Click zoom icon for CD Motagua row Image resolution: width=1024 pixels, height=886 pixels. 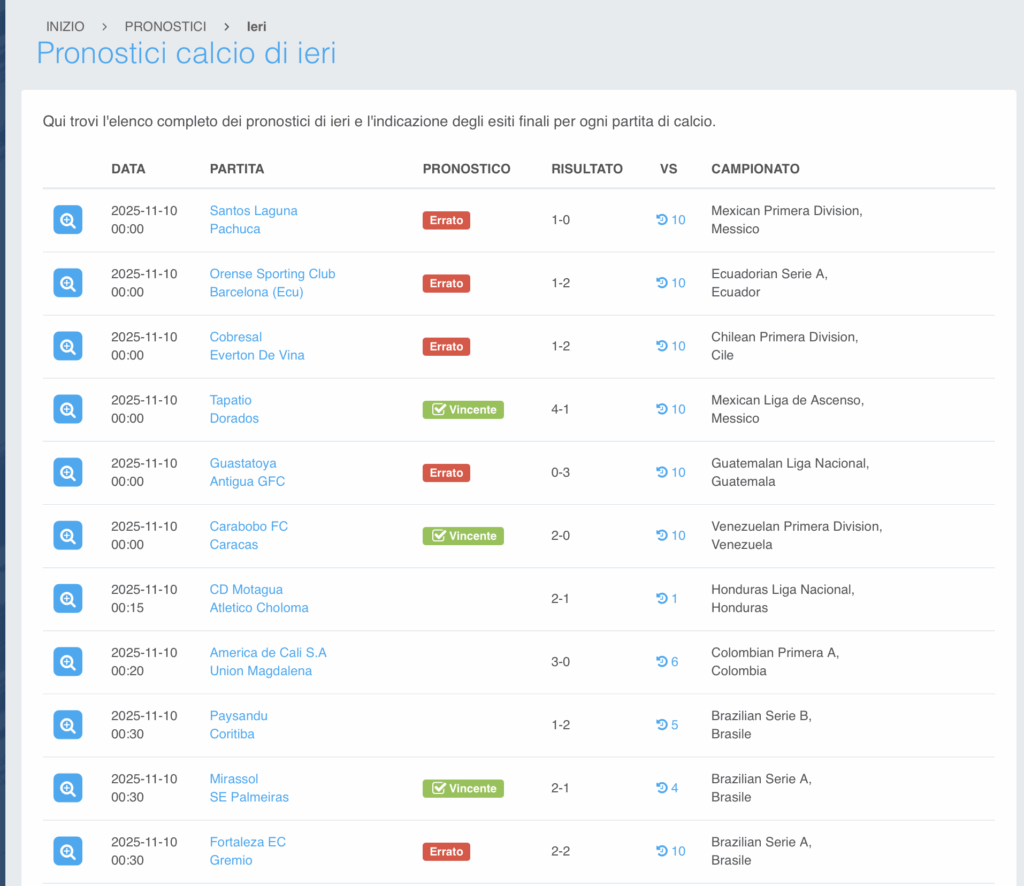click(x=67, y=598)
